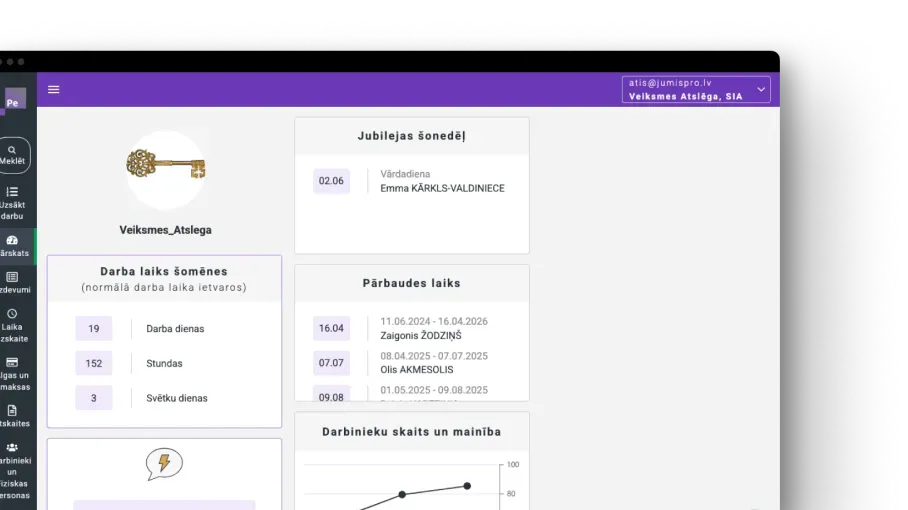908x510 pixels.
Task: Click the 16.04 date badge
Action: pyautogui.click(x=331, y=329)
